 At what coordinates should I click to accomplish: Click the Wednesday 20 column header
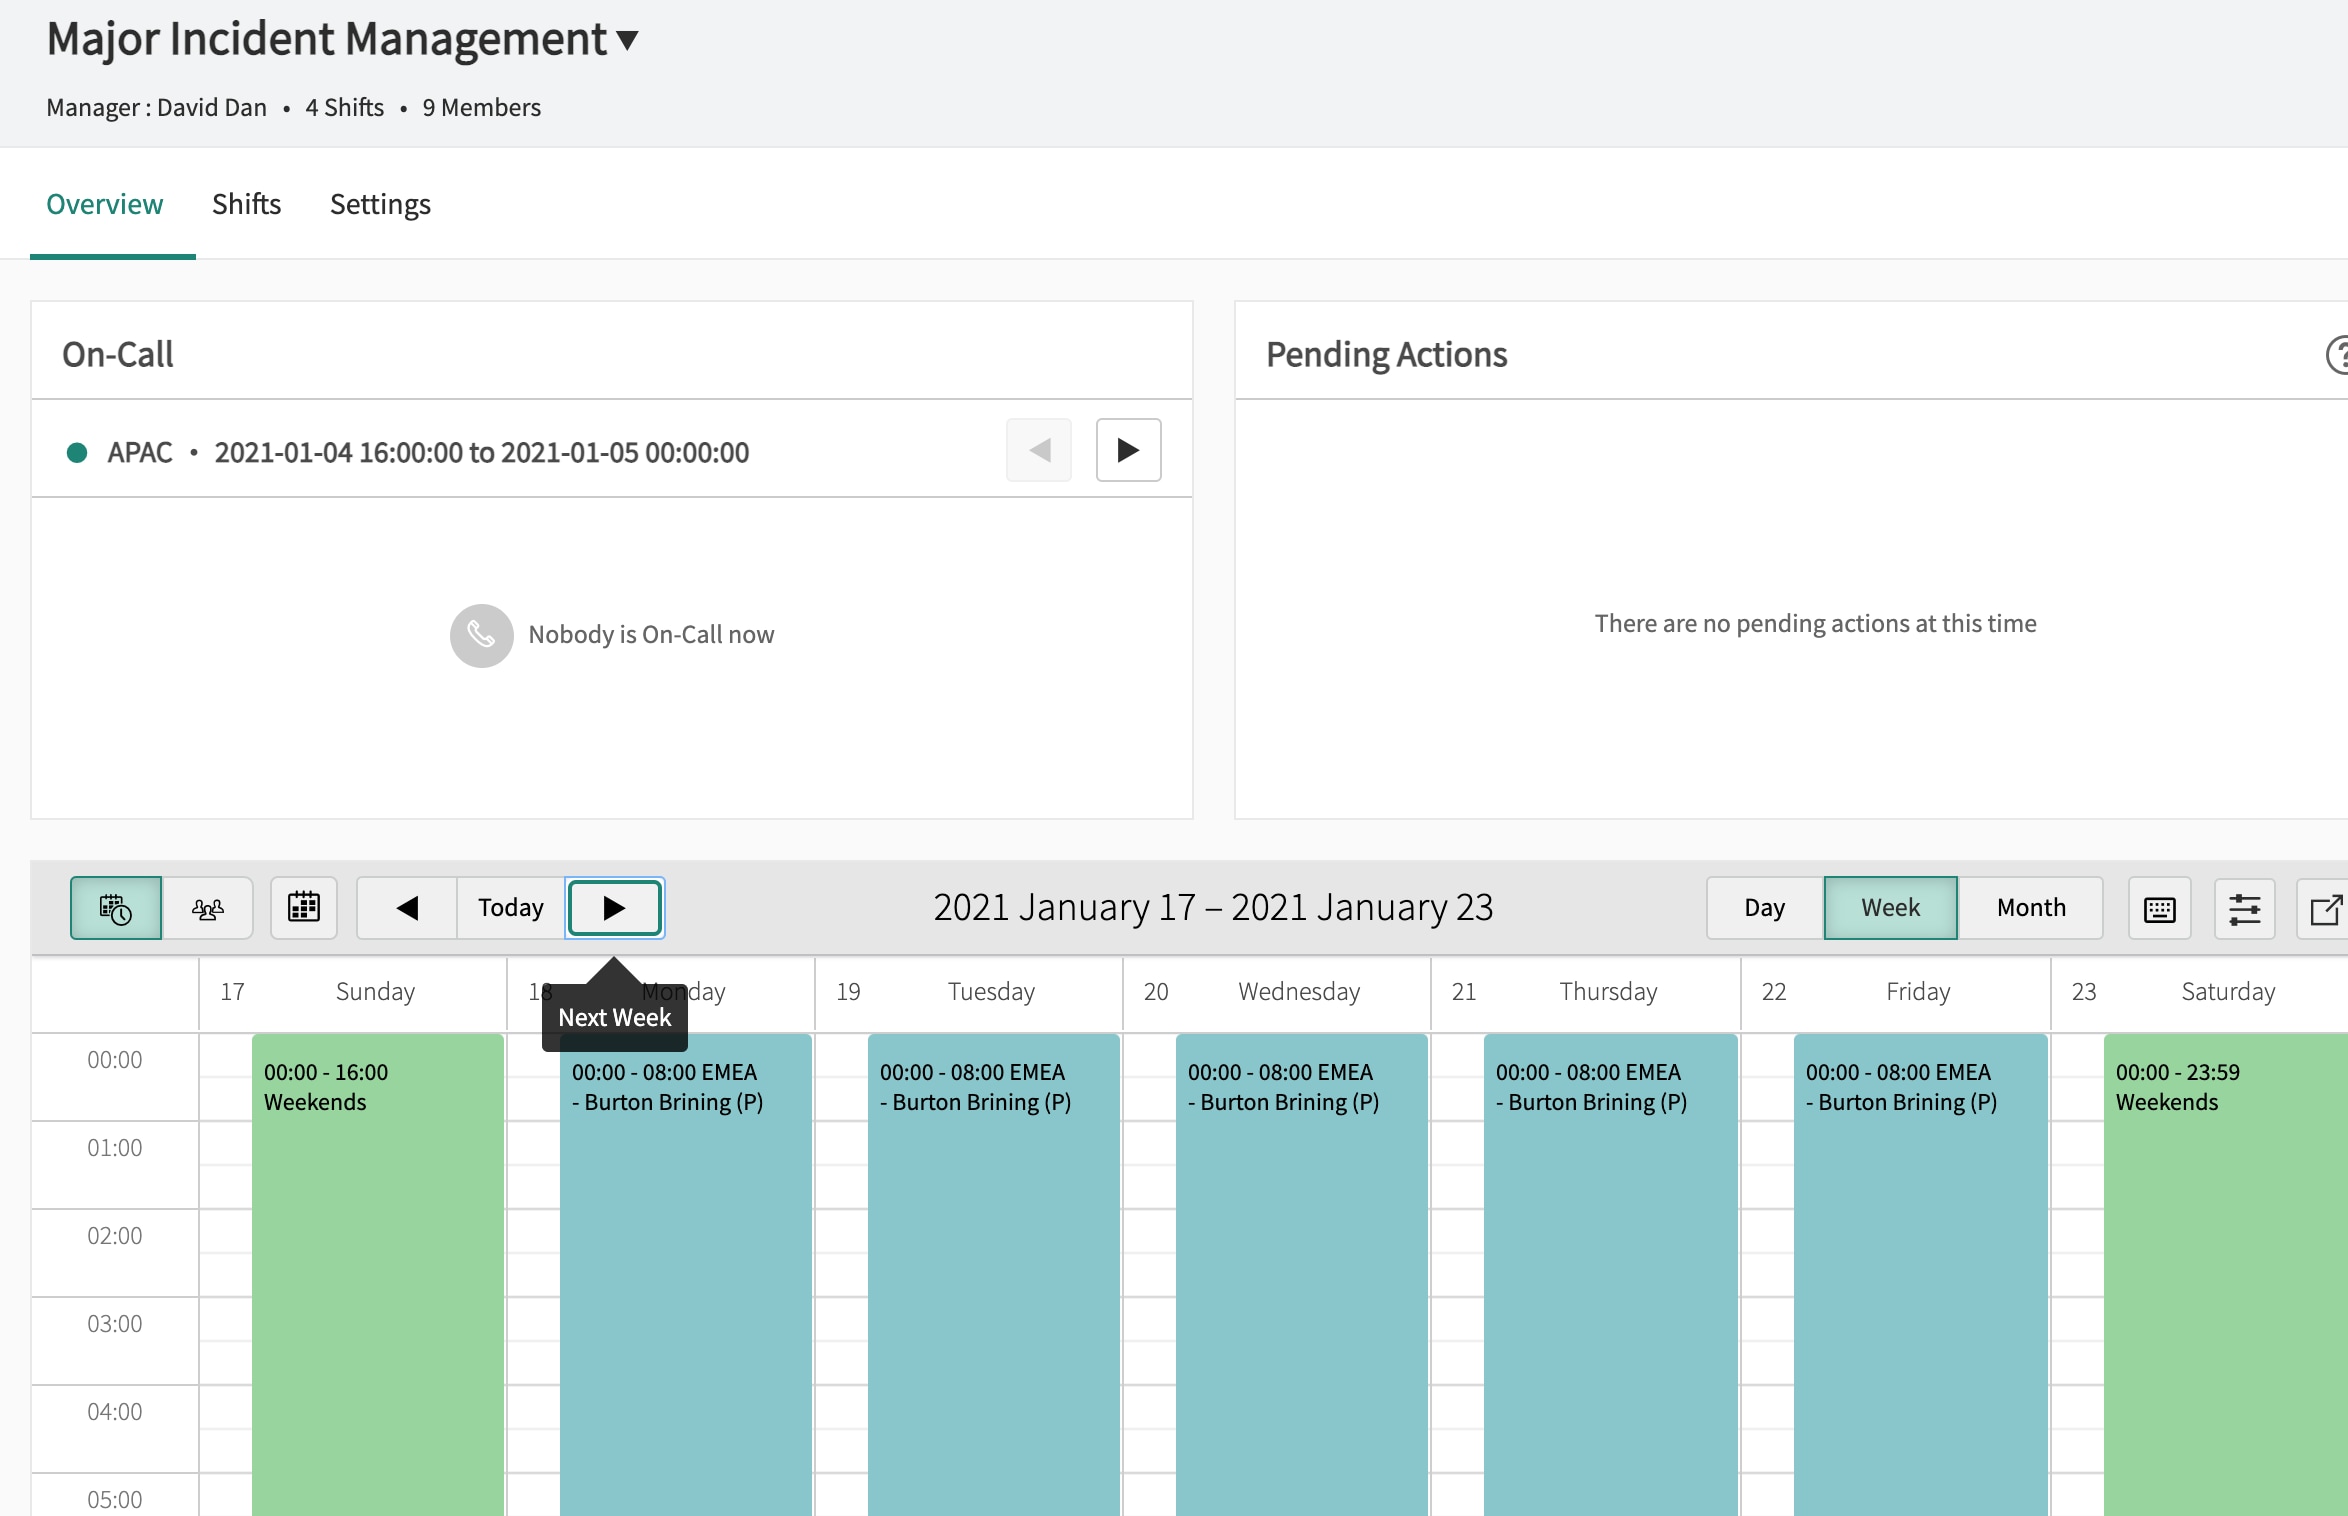click(1277, 992)
